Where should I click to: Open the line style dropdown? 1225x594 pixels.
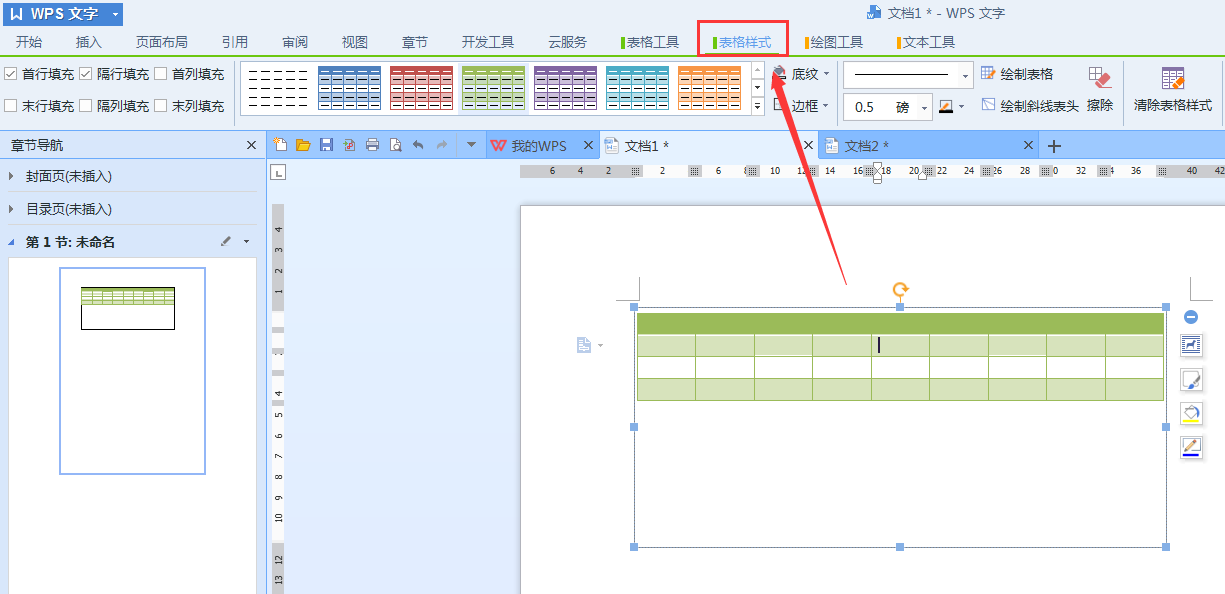[966, 75]
